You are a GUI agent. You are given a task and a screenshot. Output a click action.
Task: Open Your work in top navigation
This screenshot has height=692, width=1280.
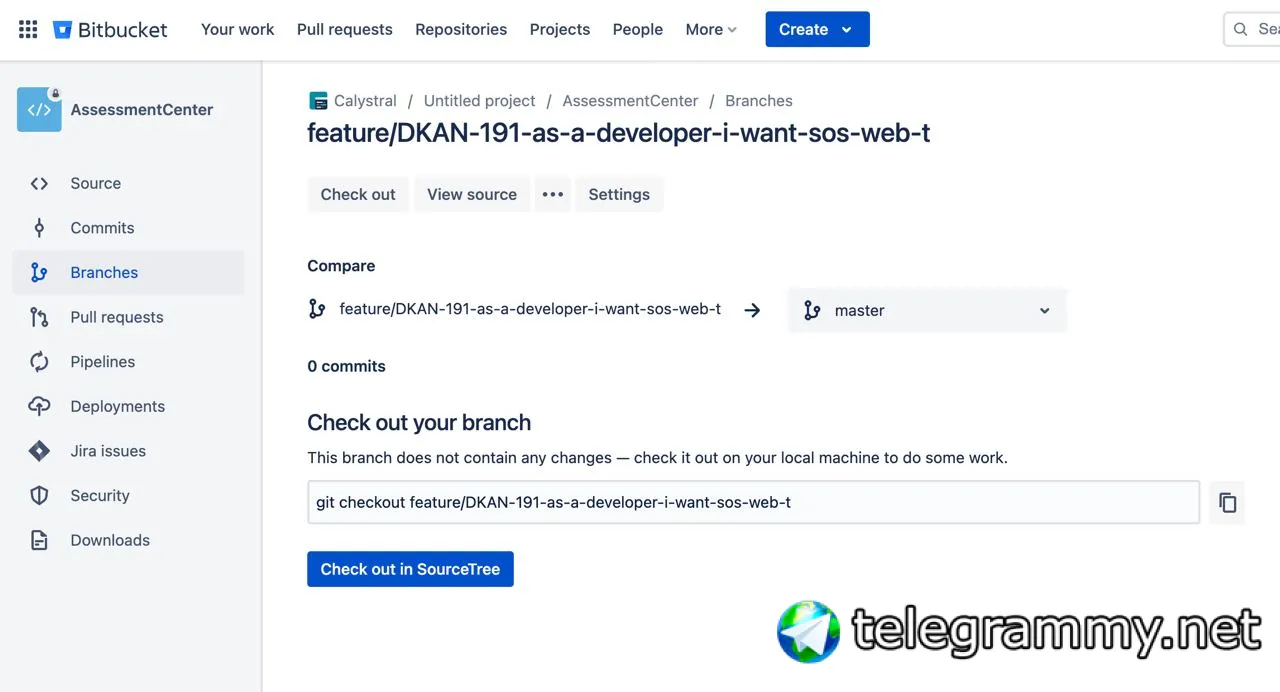tap(237, 29)
